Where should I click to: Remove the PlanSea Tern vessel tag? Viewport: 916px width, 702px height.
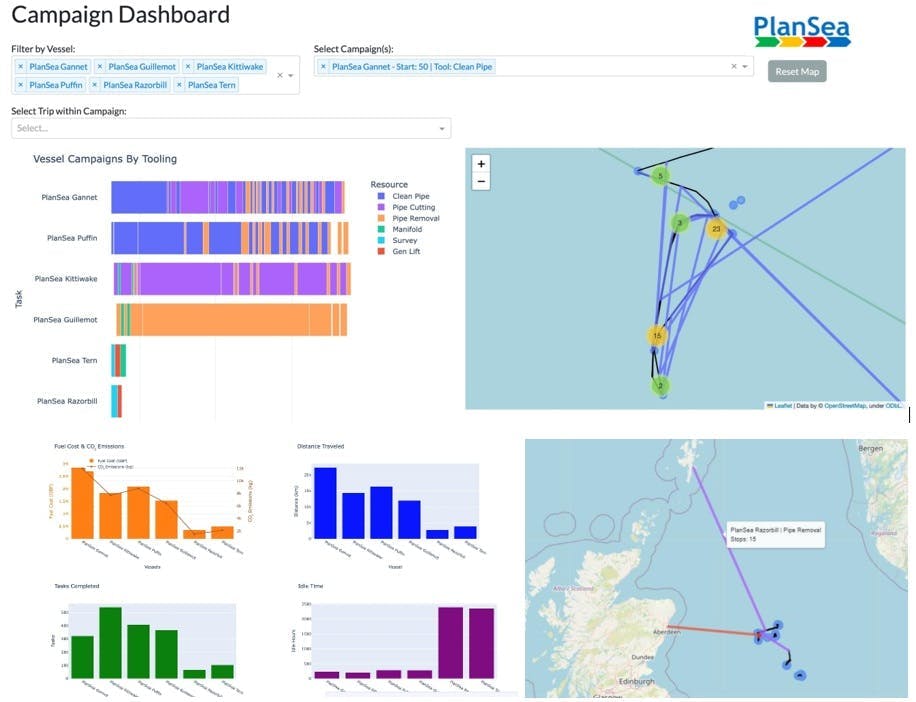tap(181, 85)
